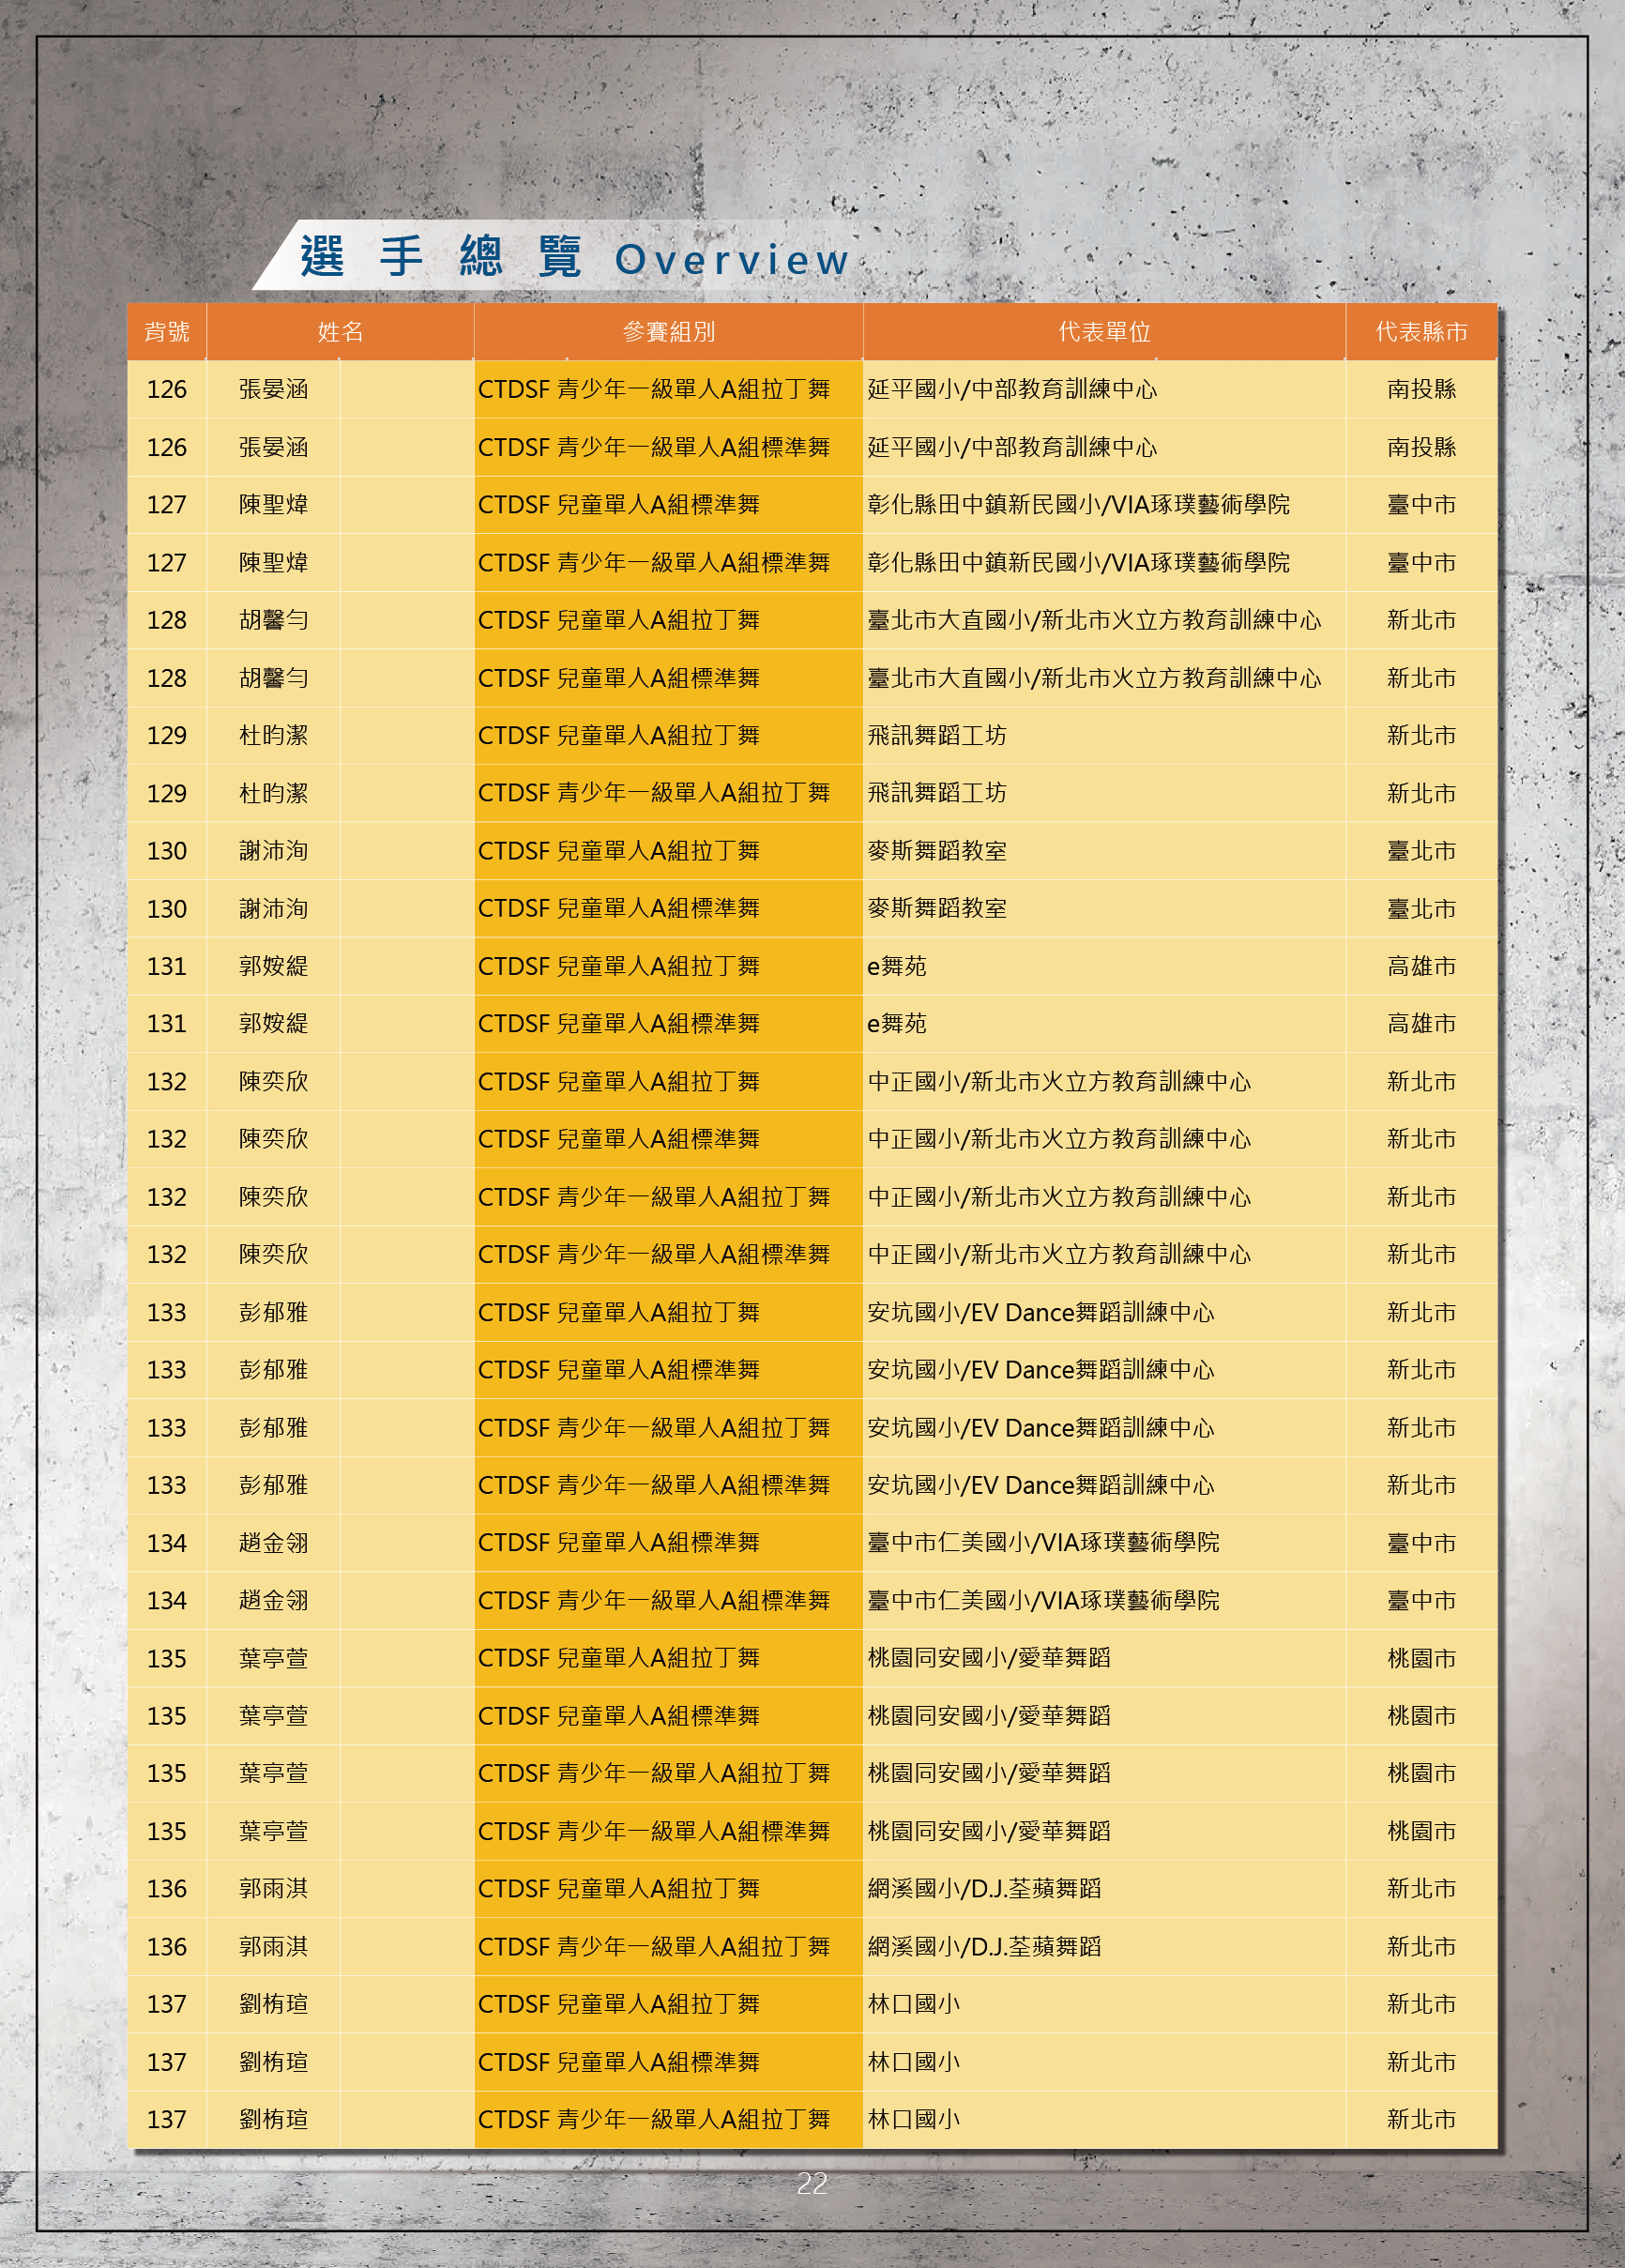The width and height of the screenshot is (1625, 2268).
Task: Click 林口國小 in the 137 兒童標準舞 row
Action: [913, 2062]
